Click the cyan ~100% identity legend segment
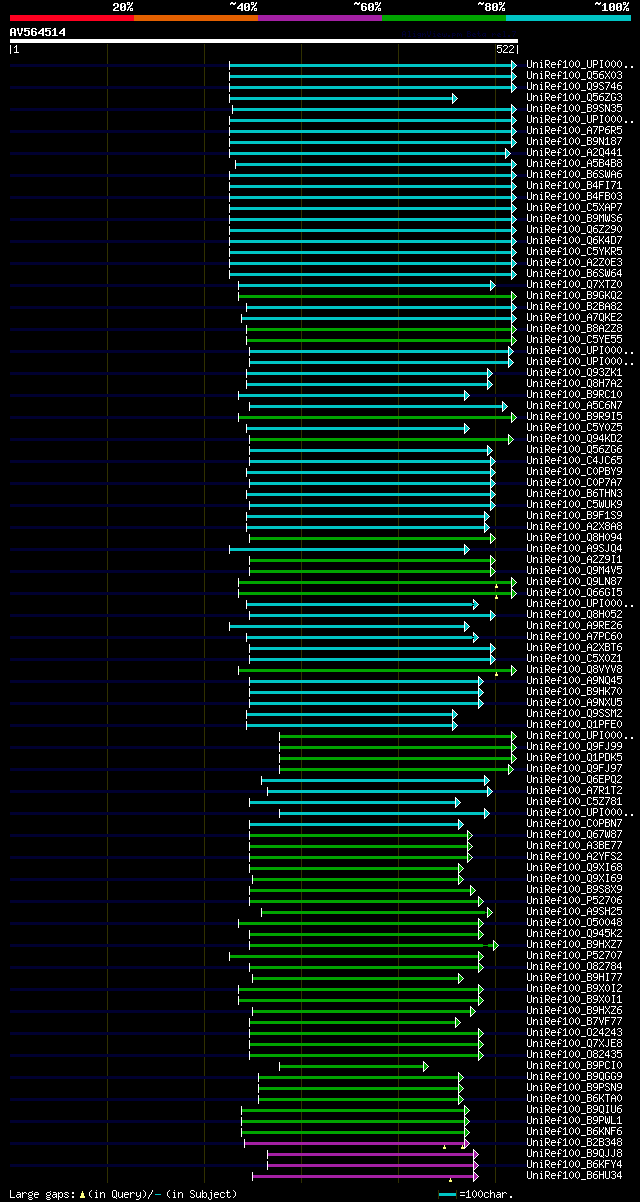640x1202 pixels. [568, 17]
